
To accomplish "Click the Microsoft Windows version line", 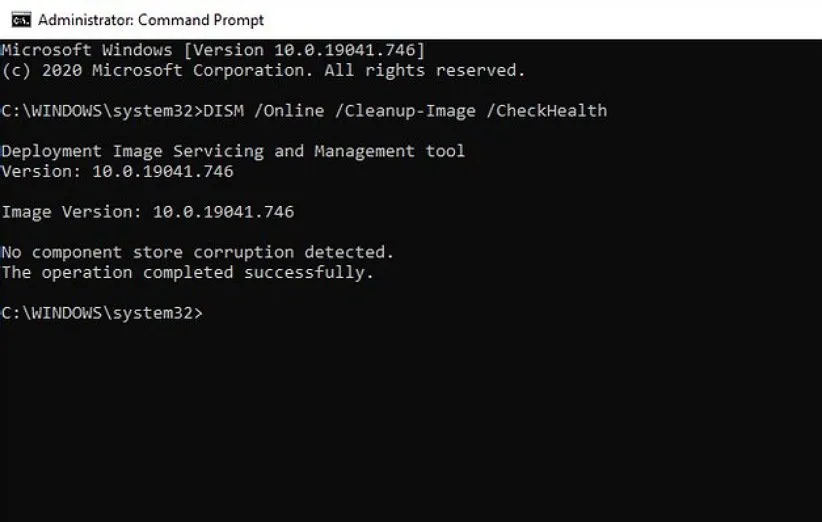I will (x=213, y=50).
